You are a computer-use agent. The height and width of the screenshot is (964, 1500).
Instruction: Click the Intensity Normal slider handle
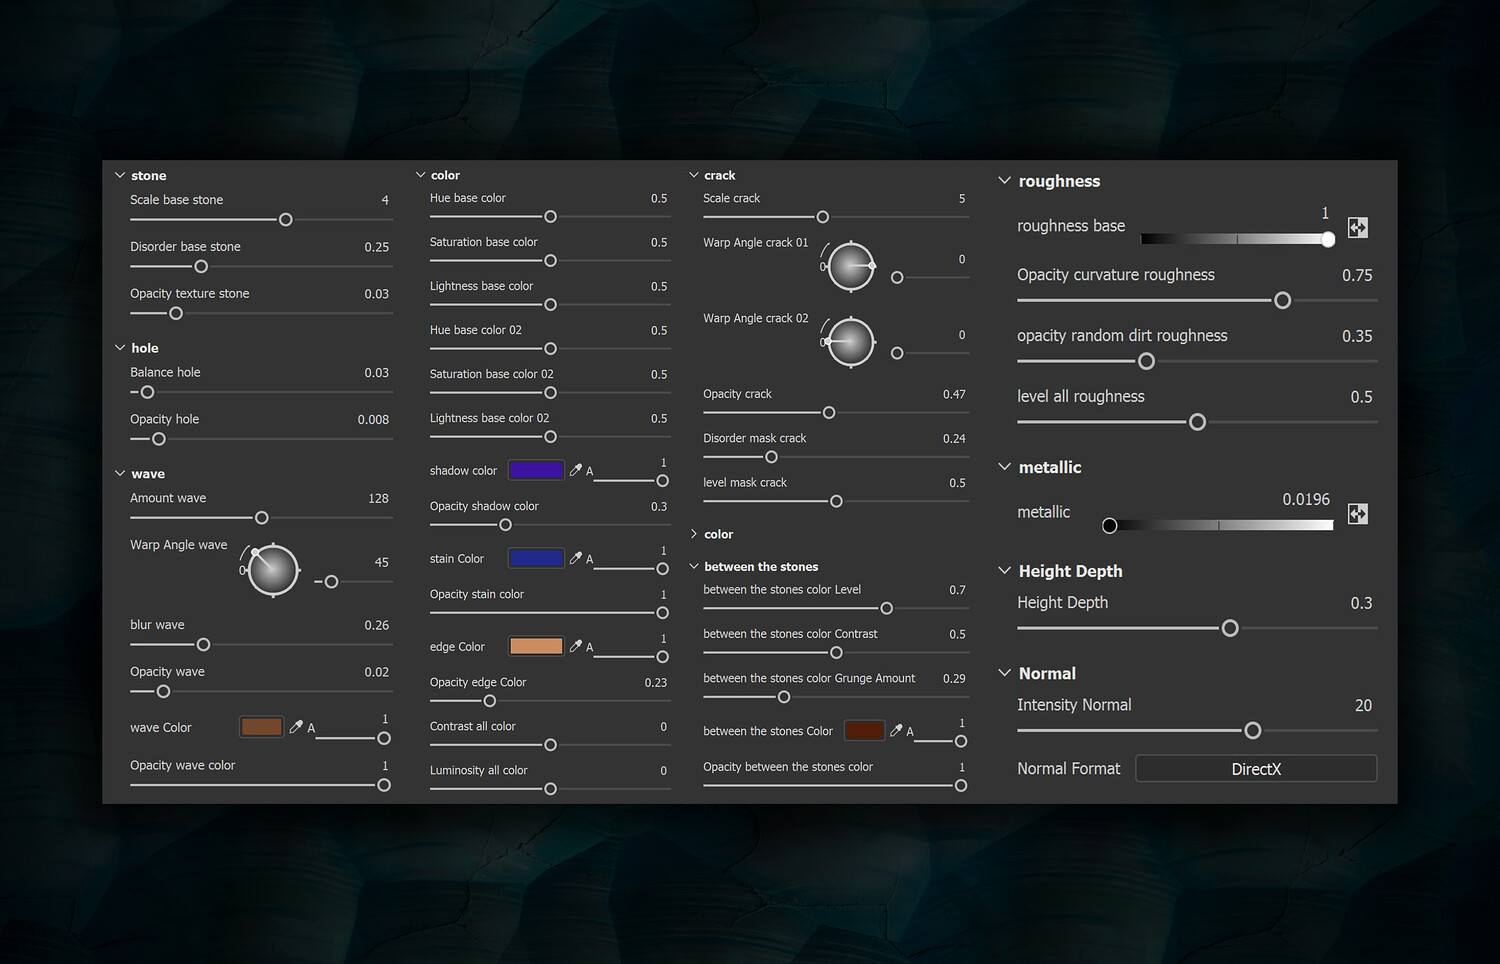tap(1252, 731)
